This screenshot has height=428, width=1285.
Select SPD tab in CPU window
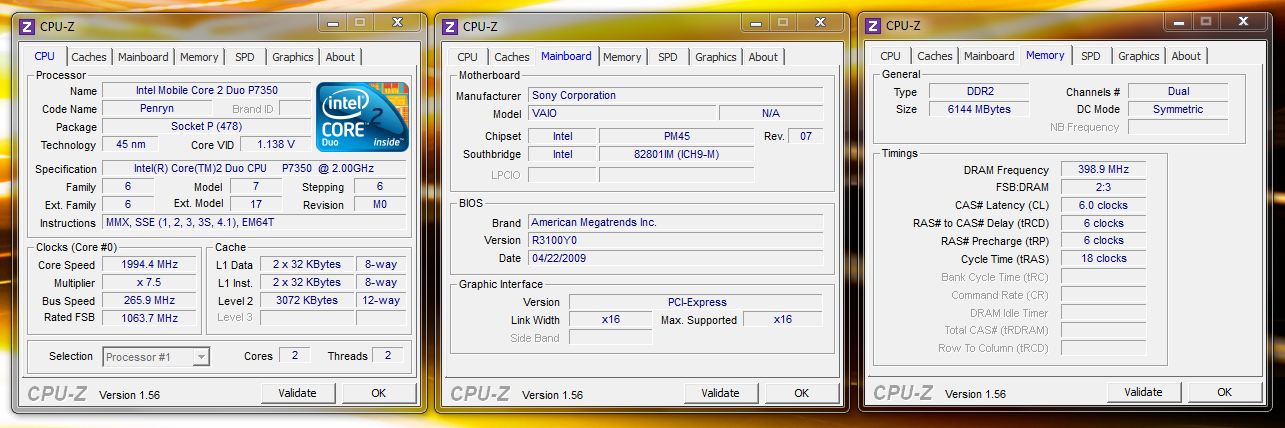[245, 57]
